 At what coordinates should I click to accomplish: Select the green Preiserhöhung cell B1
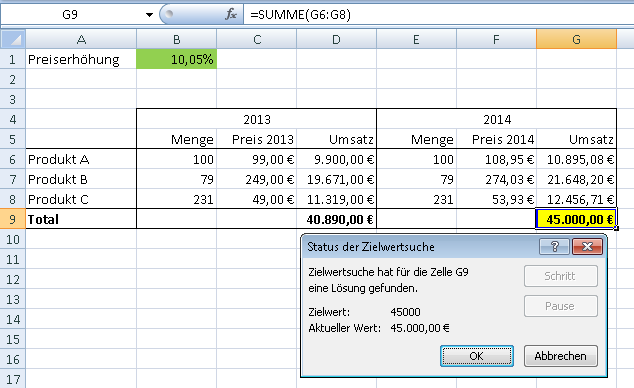click(x=176, y=59)
